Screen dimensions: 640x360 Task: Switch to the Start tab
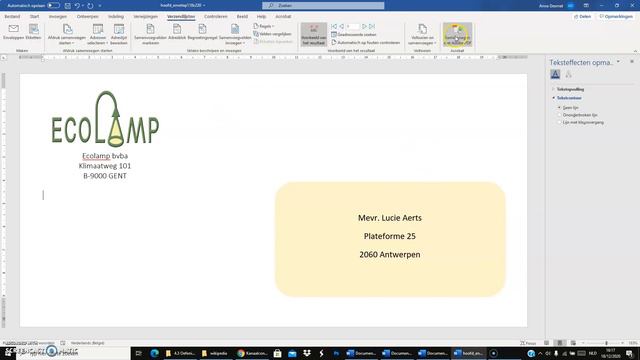coord(35,17)
